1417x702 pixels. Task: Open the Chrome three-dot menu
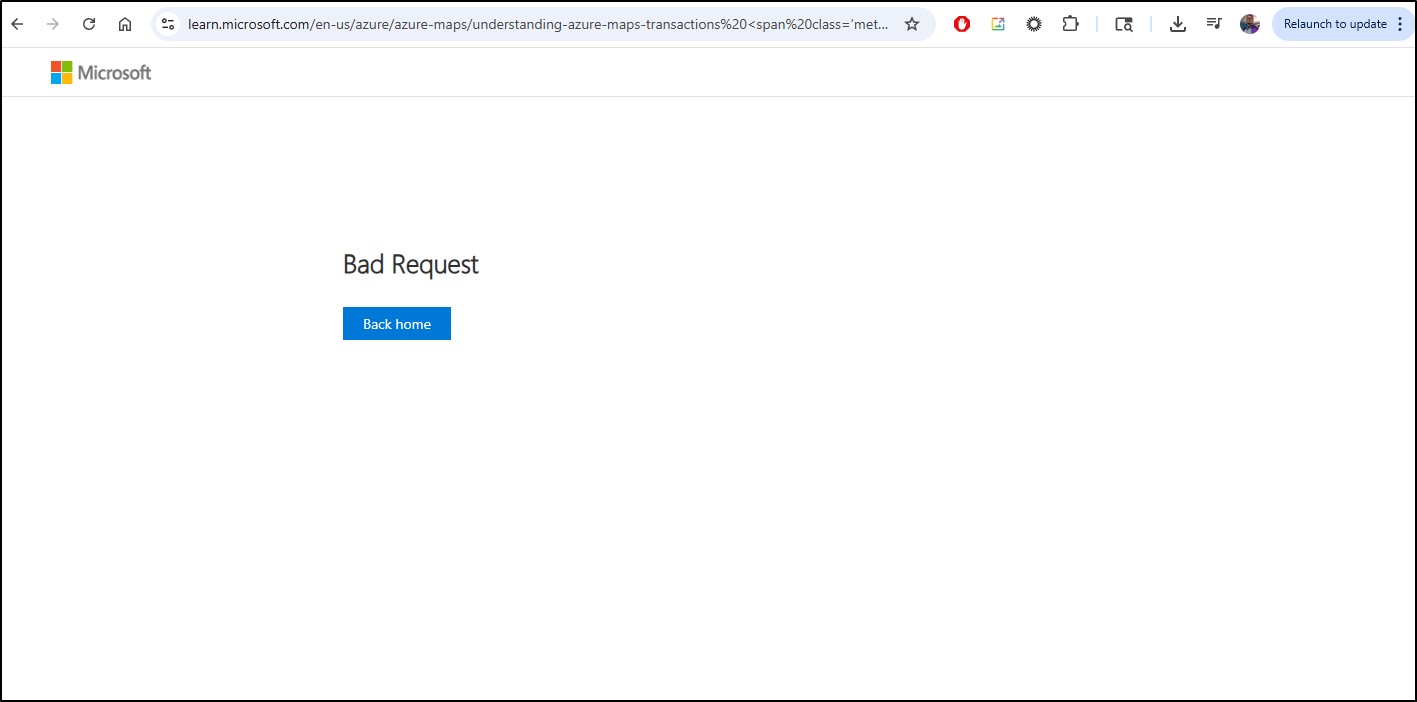coord(1399,24)
